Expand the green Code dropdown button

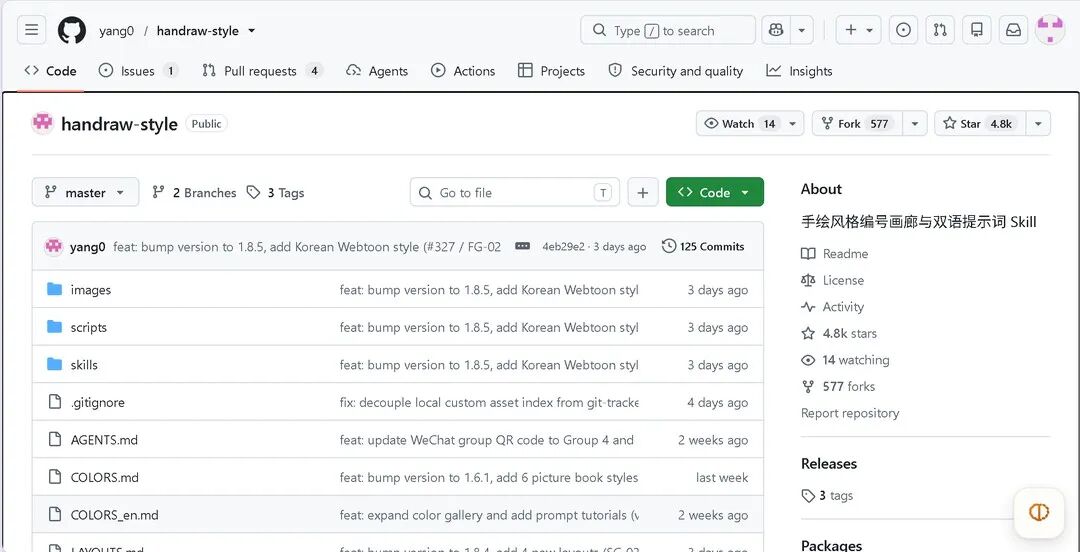click(715, 192)
